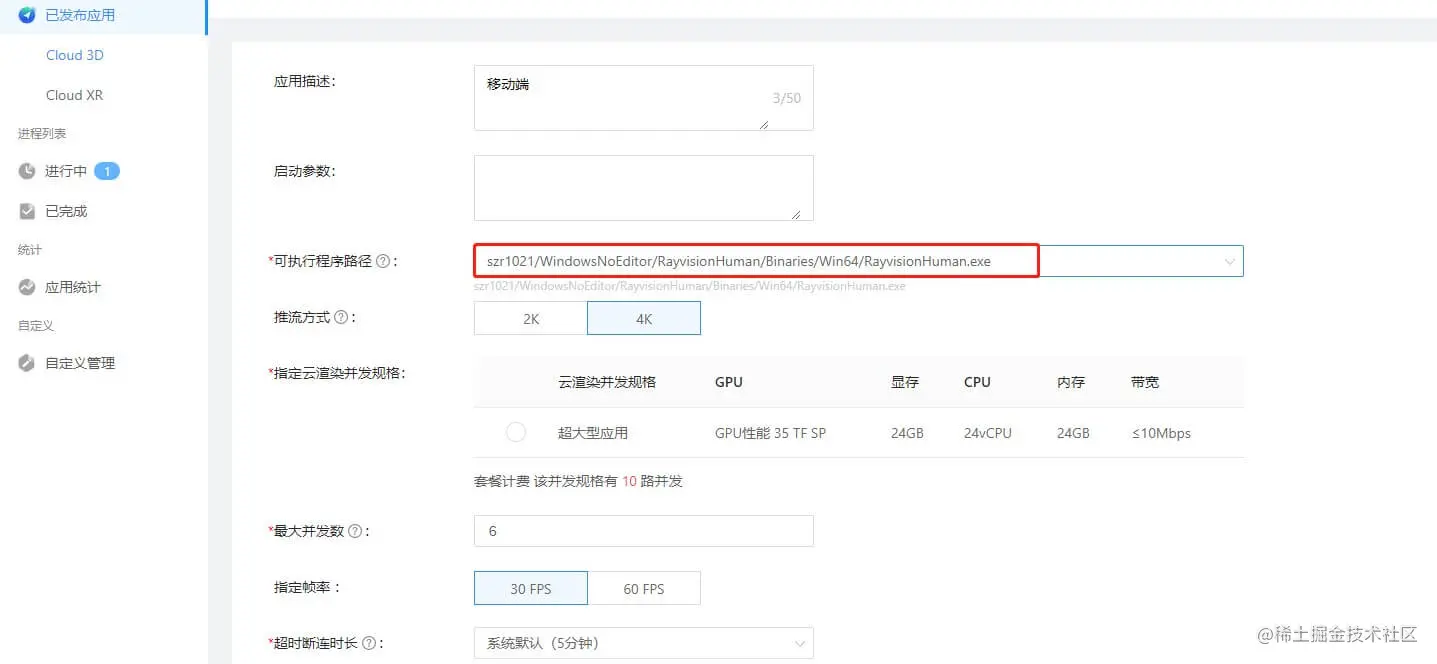Click help icon next to 超时断连时长
This screenshot has height=664, width=1437.
[368, 643]
